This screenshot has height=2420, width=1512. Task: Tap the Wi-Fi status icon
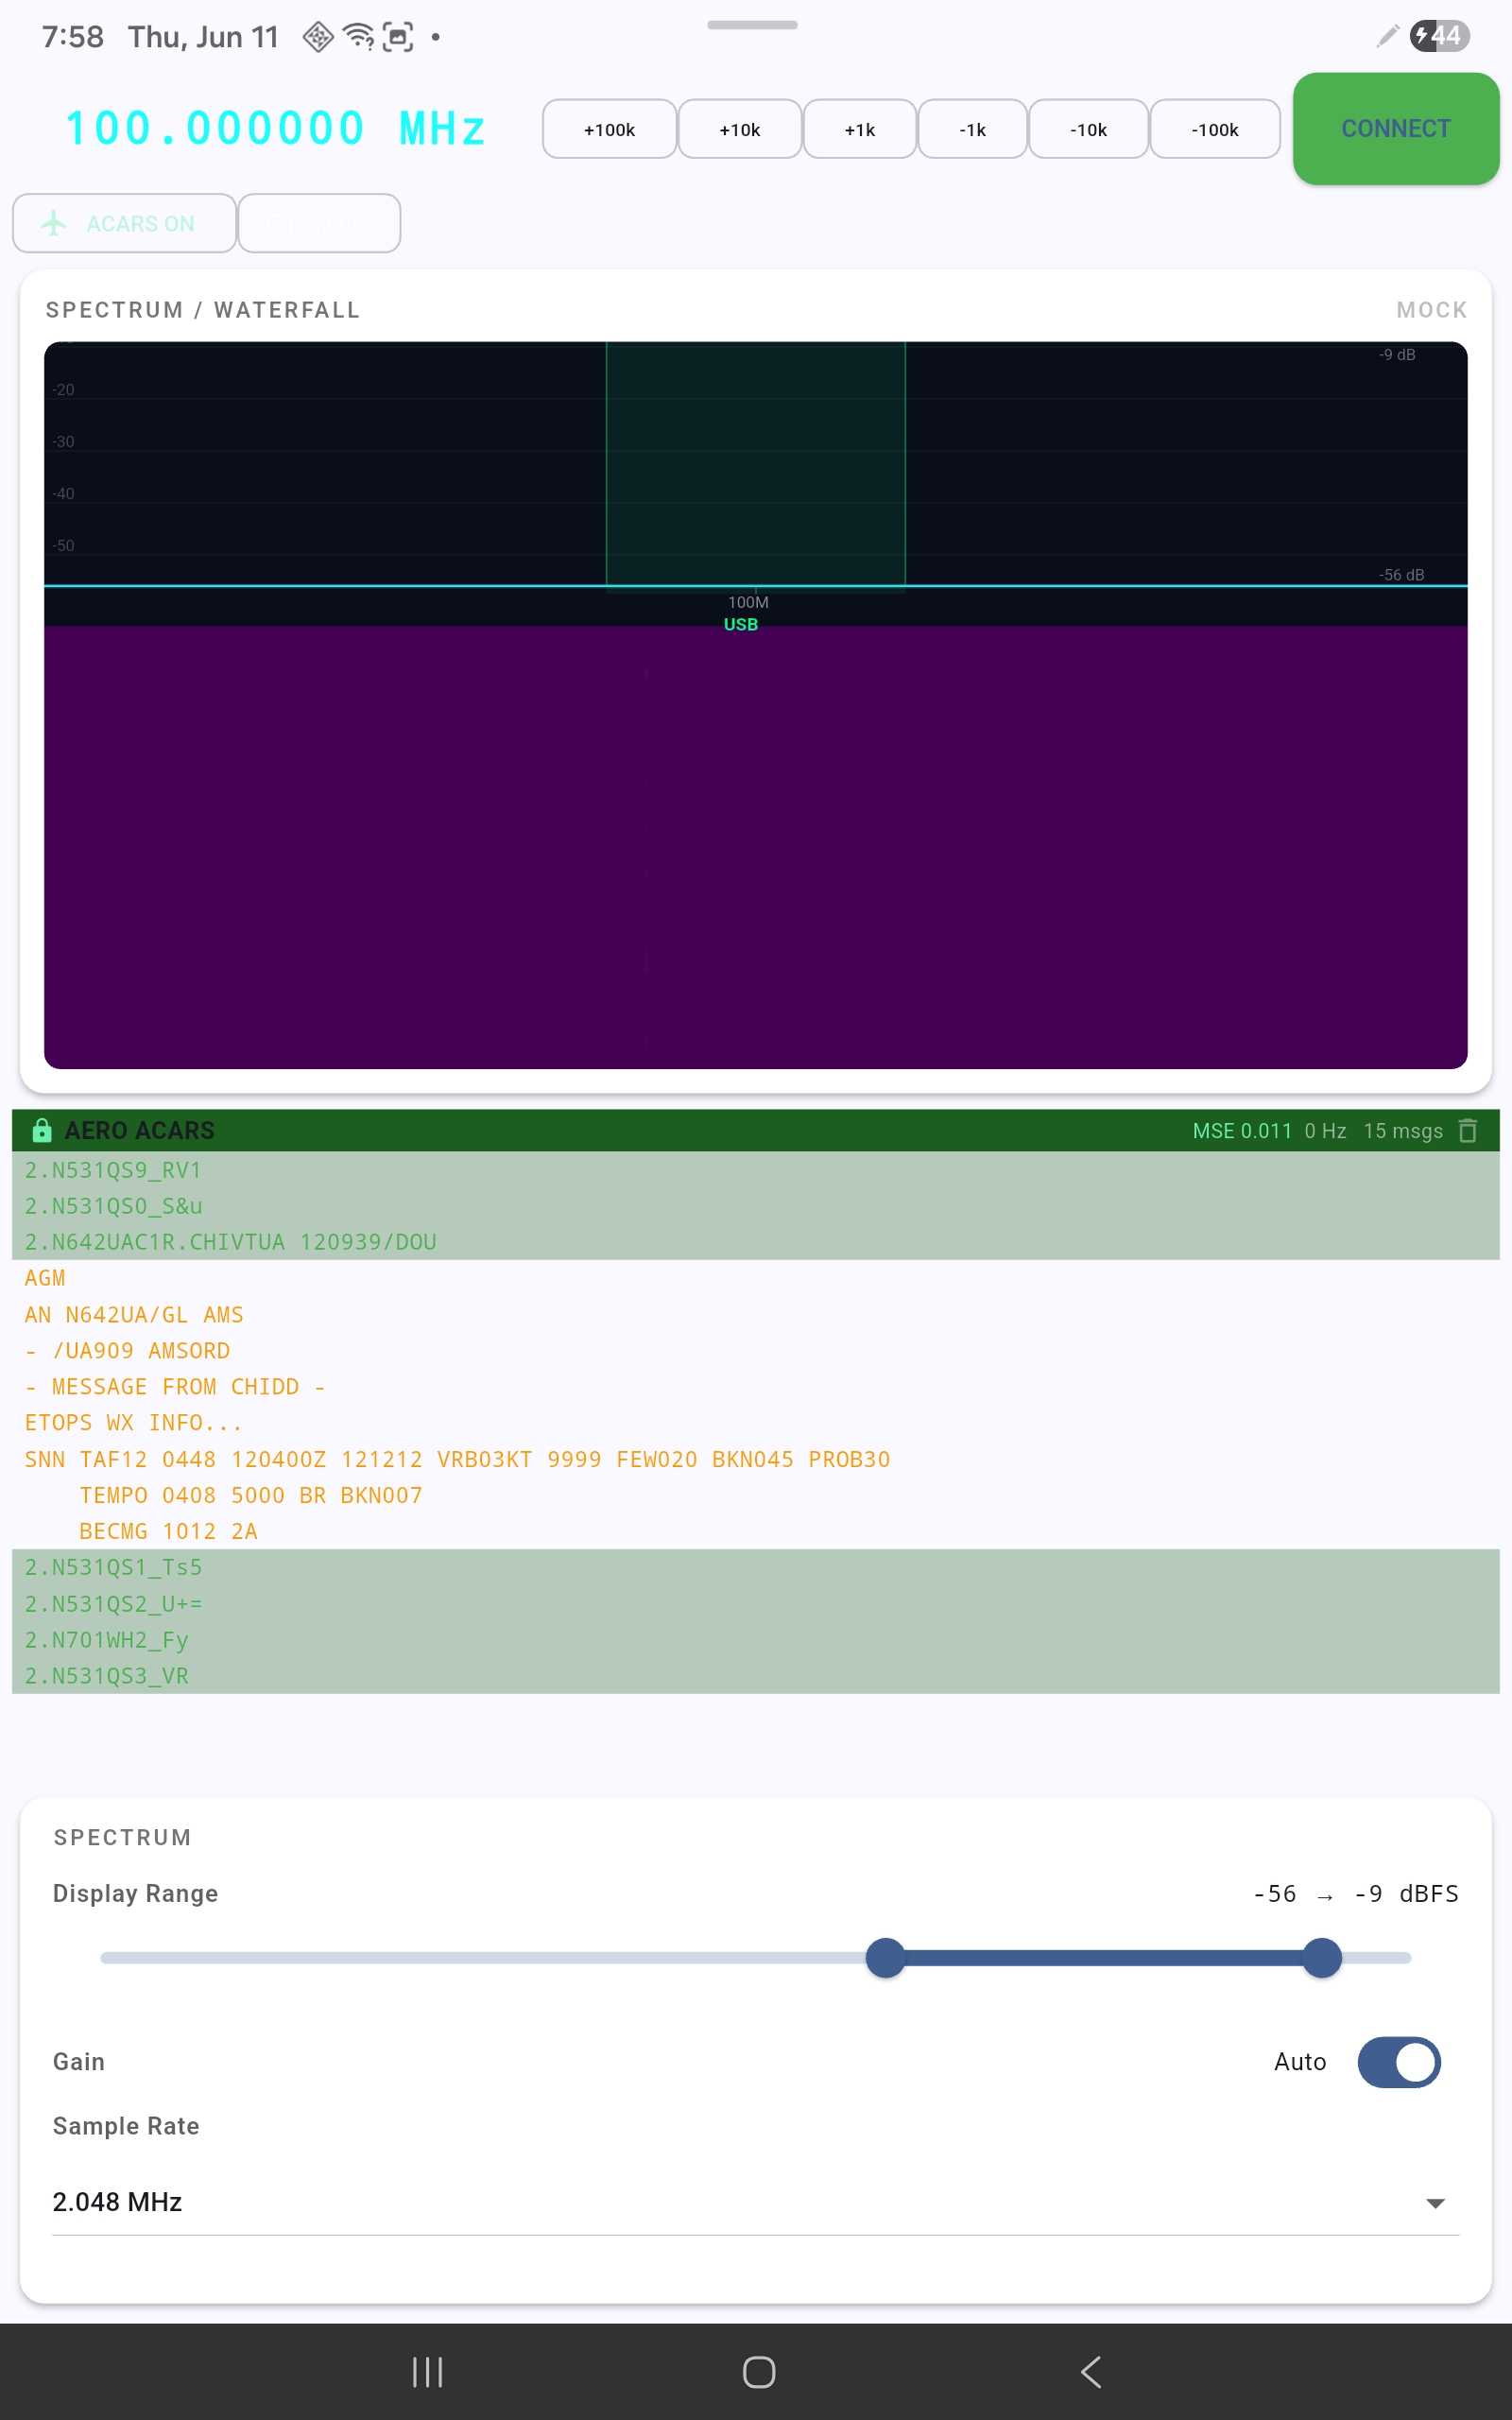(358, 36)
